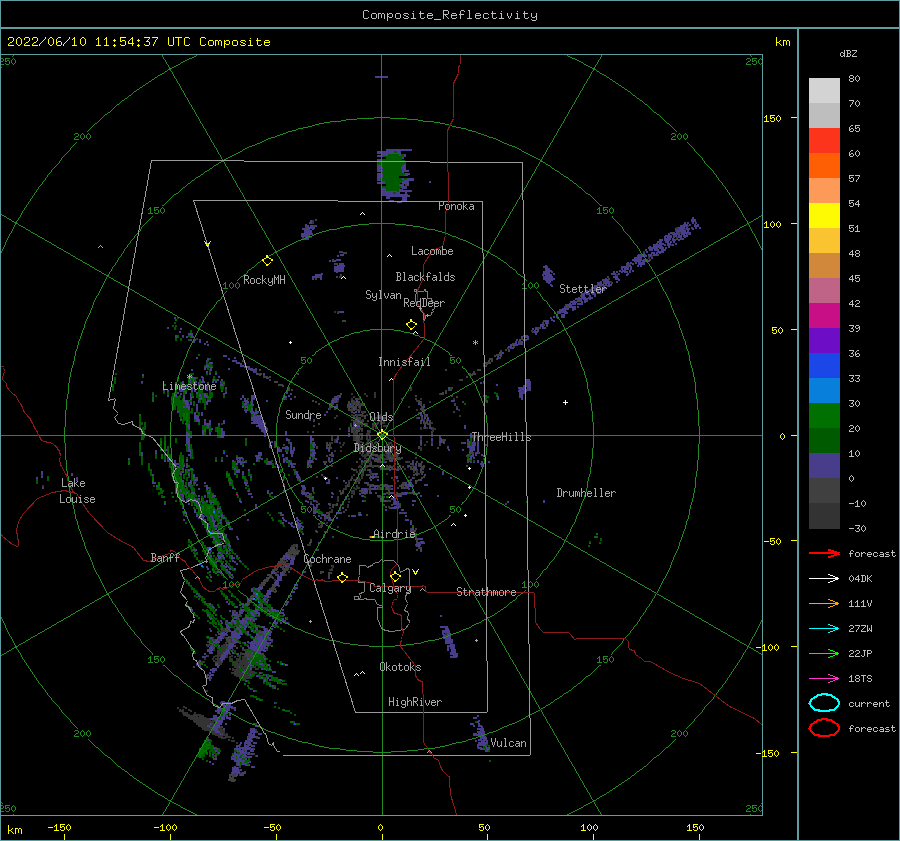Click the yellow radar-center diamond near Didsbury
Screen dimensions: 900x841
coord(382,435)
